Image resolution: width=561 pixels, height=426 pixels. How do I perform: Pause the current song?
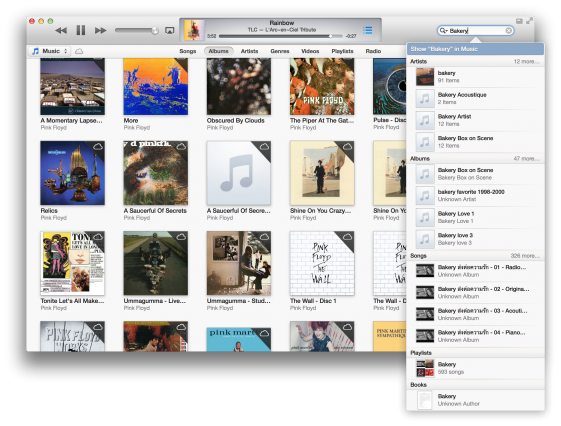tap(81, 30)
